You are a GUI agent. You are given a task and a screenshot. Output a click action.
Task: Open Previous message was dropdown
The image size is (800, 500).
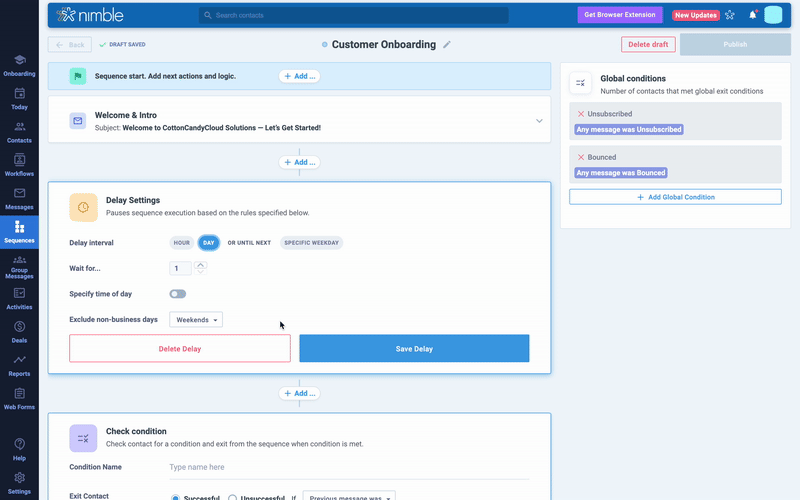coord(349,497)
